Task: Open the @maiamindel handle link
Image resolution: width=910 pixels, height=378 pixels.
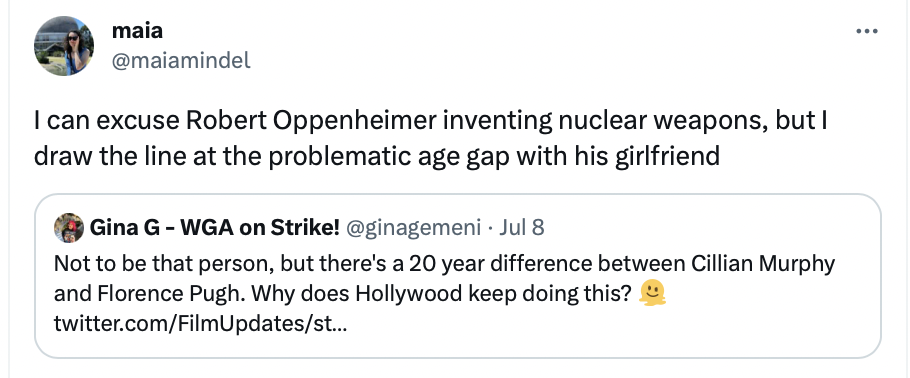Action: (x=181, y=60)
